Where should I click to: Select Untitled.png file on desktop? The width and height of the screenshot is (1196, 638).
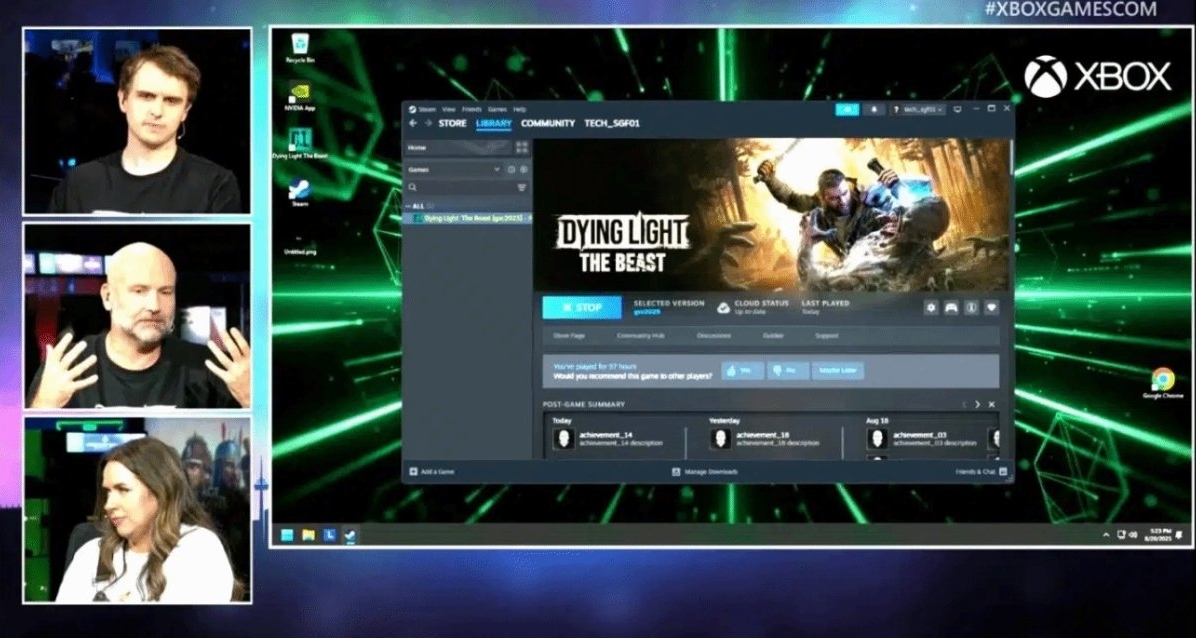(300, 244)
